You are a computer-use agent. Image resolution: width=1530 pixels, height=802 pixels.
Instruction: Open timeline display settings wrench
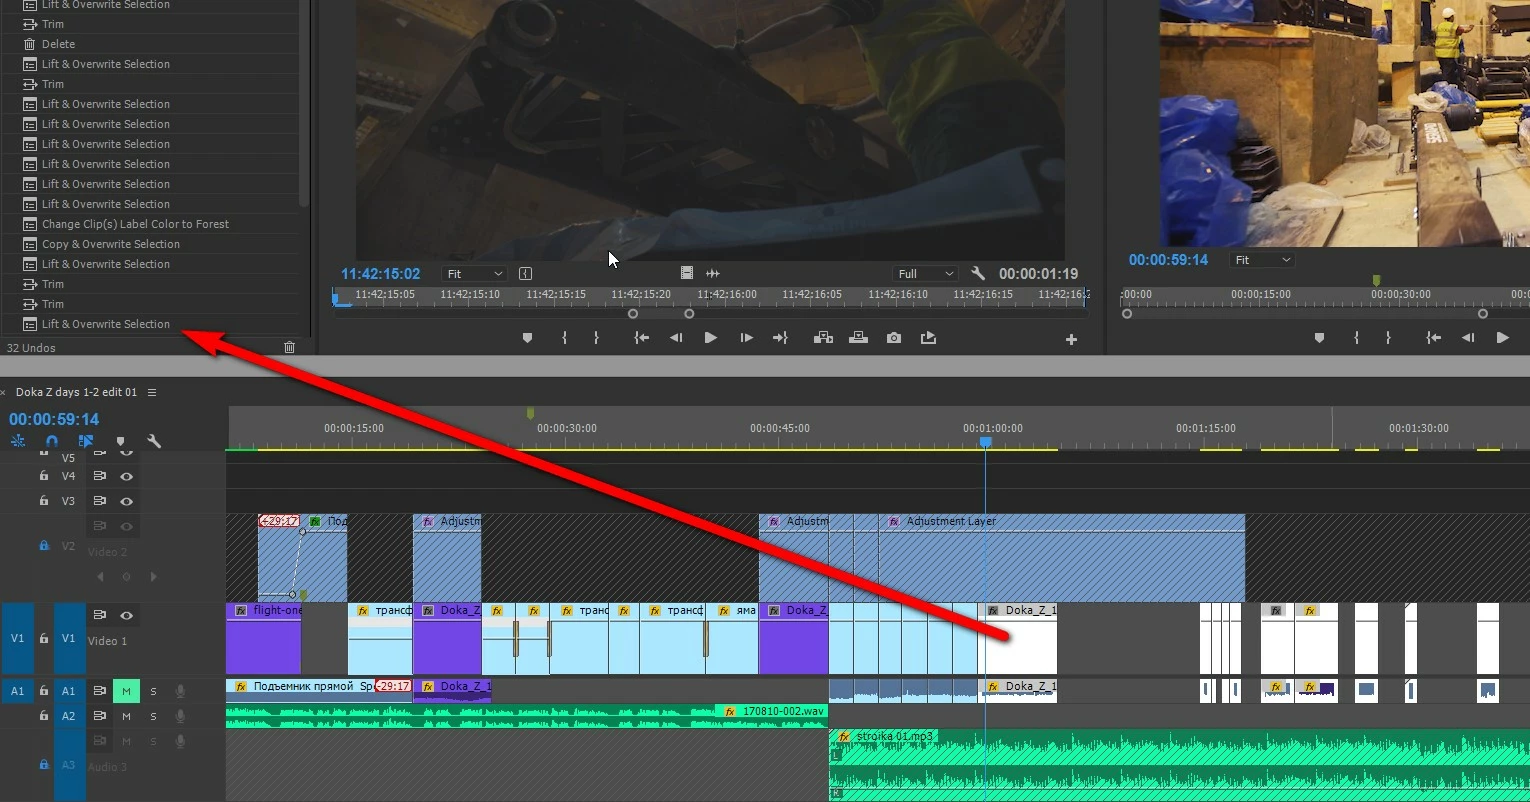tap(154, 441)
